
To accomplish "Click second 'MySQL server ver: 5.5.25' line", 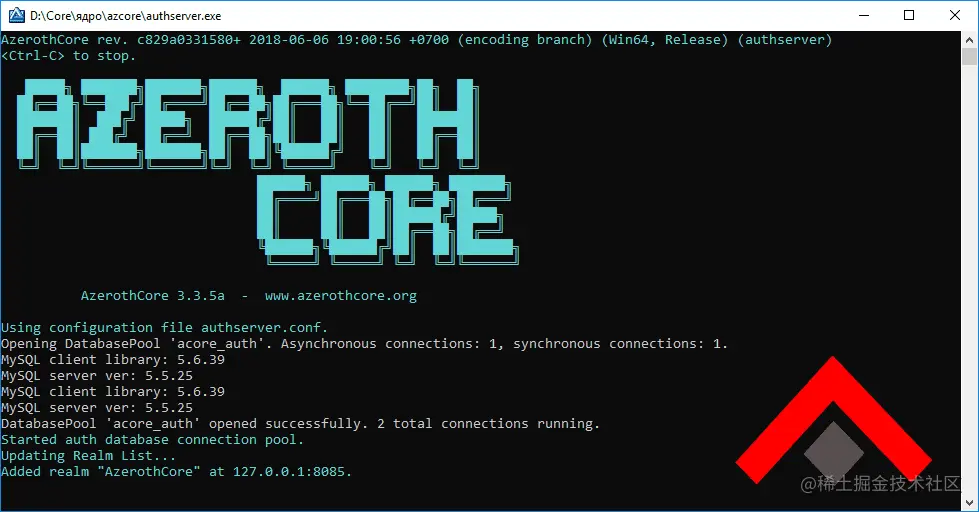I will [97, 408].
